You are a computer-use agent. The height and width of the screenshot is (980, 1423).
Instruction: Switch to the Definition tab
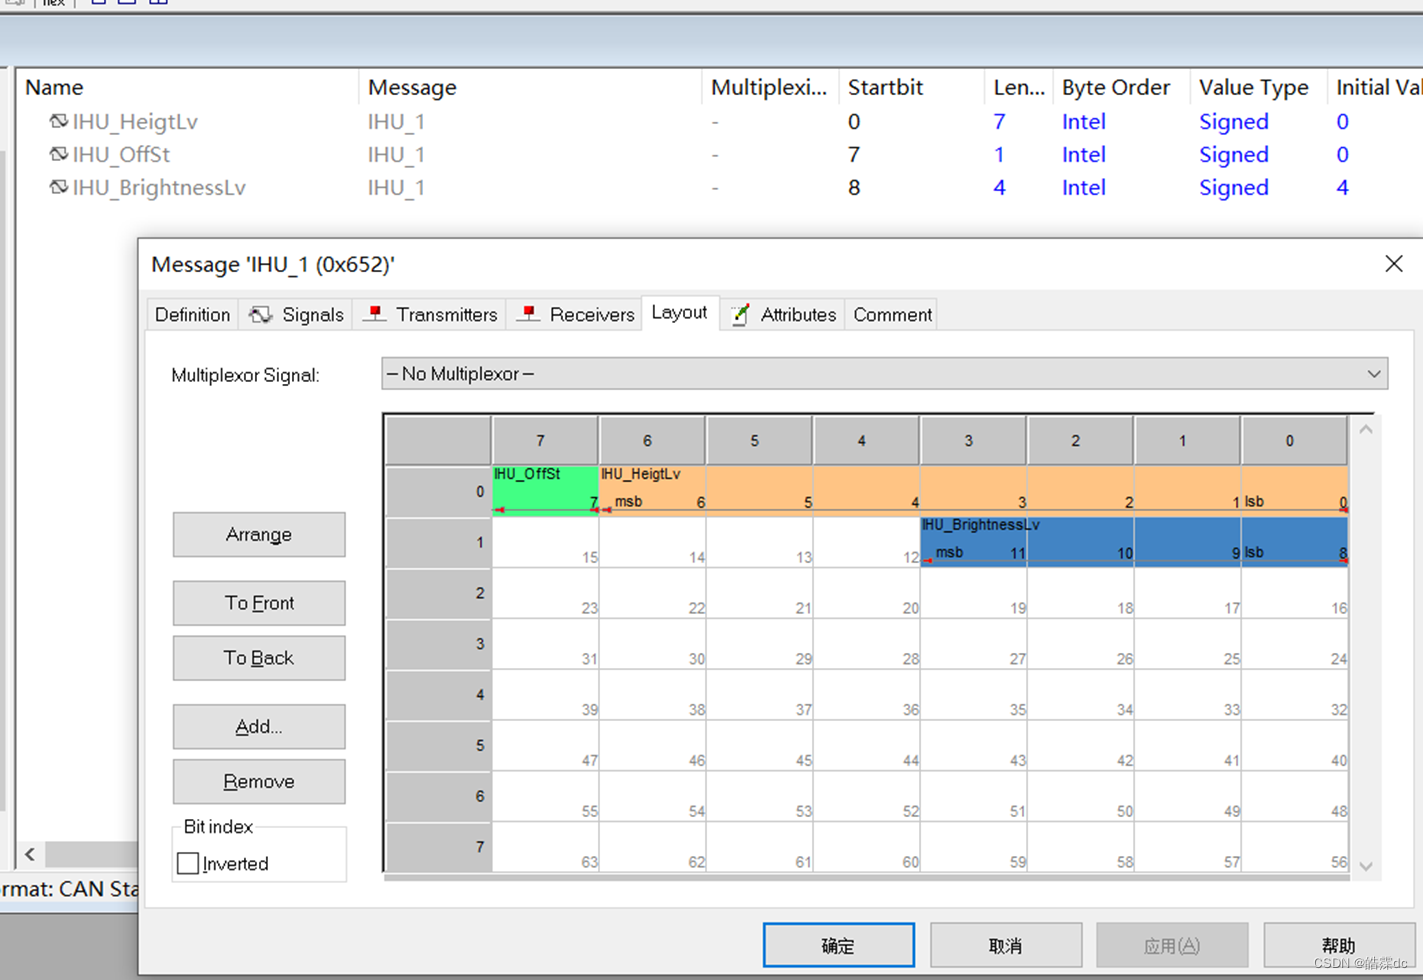(191, 313)
